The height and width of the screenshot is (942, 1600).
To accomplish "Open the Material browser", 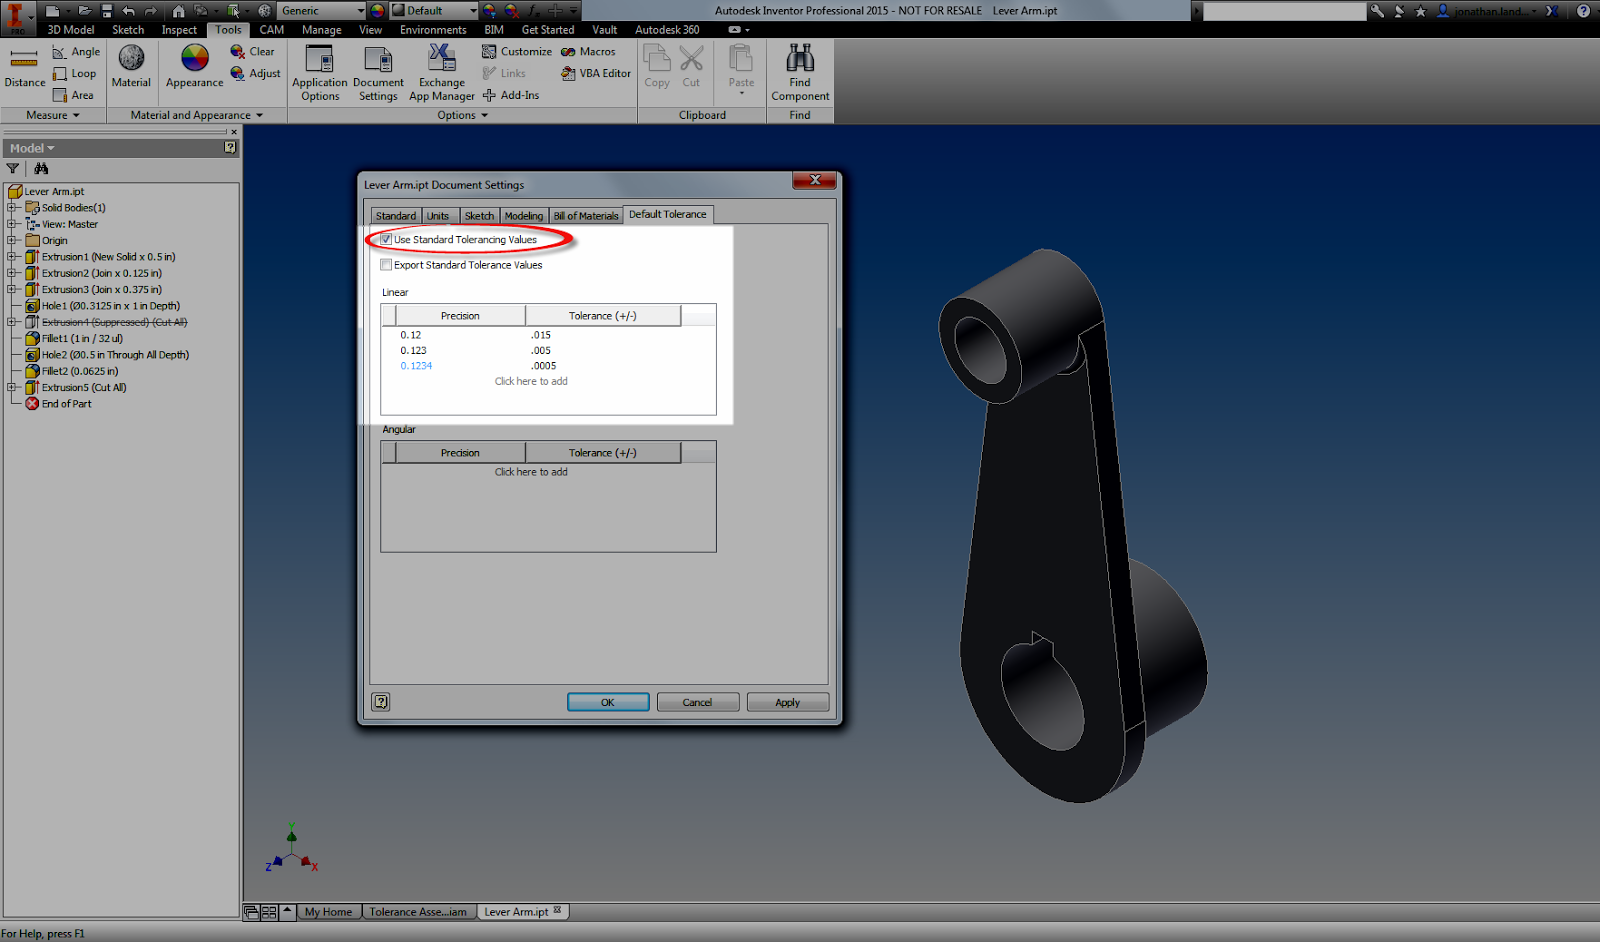I will [131, 67].
